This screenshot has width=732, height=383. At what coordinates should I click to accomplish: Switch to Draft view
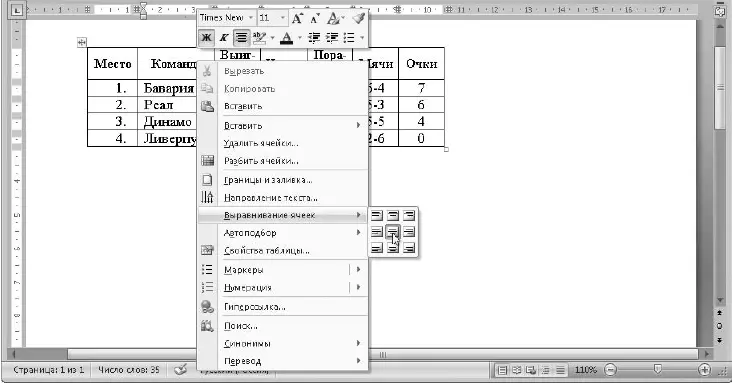560,370
